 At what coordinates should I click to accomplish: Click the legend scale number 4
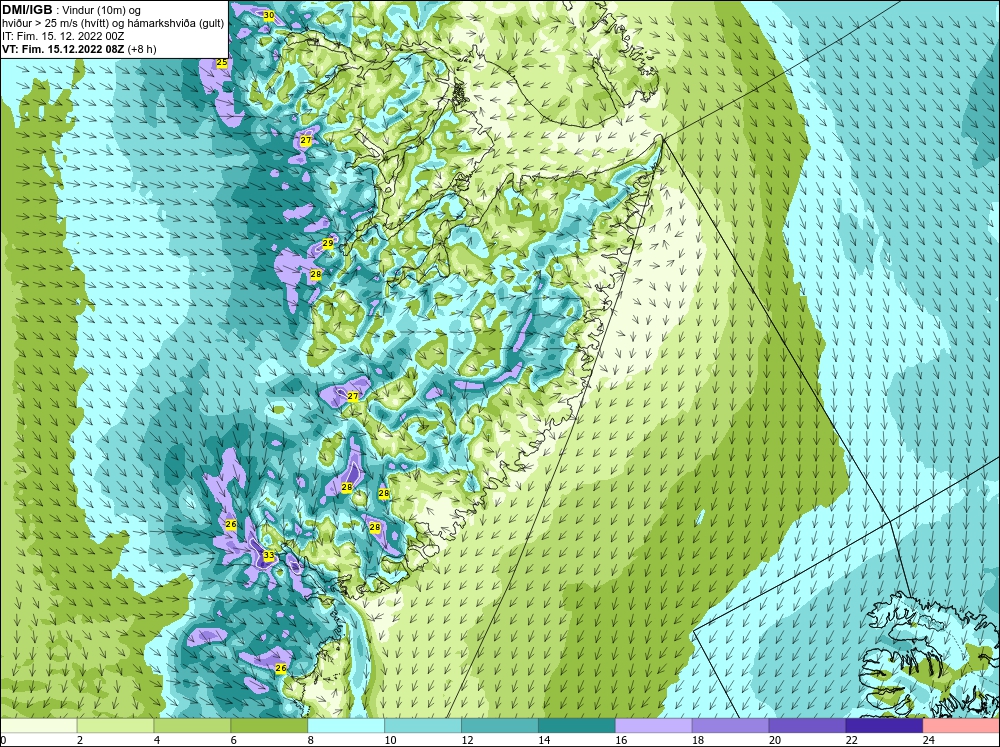pos(157,740)
